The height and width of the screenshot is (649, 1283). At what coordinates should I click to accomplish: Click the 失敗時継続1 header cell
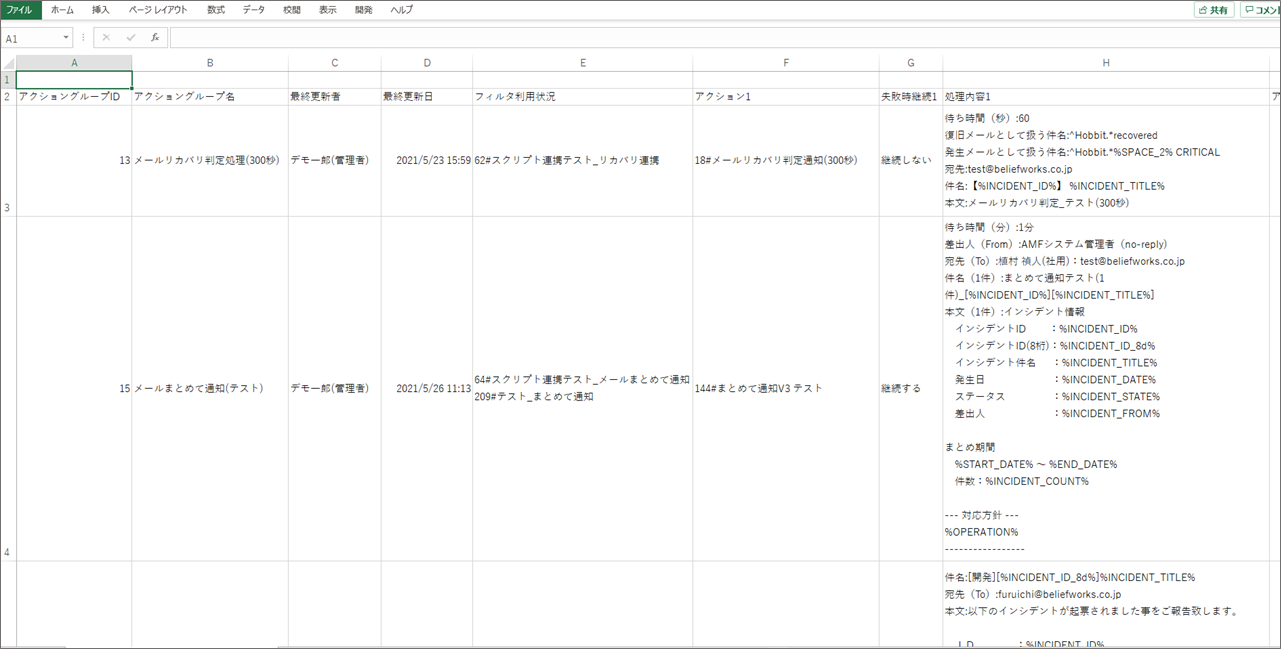coord(910,97)
